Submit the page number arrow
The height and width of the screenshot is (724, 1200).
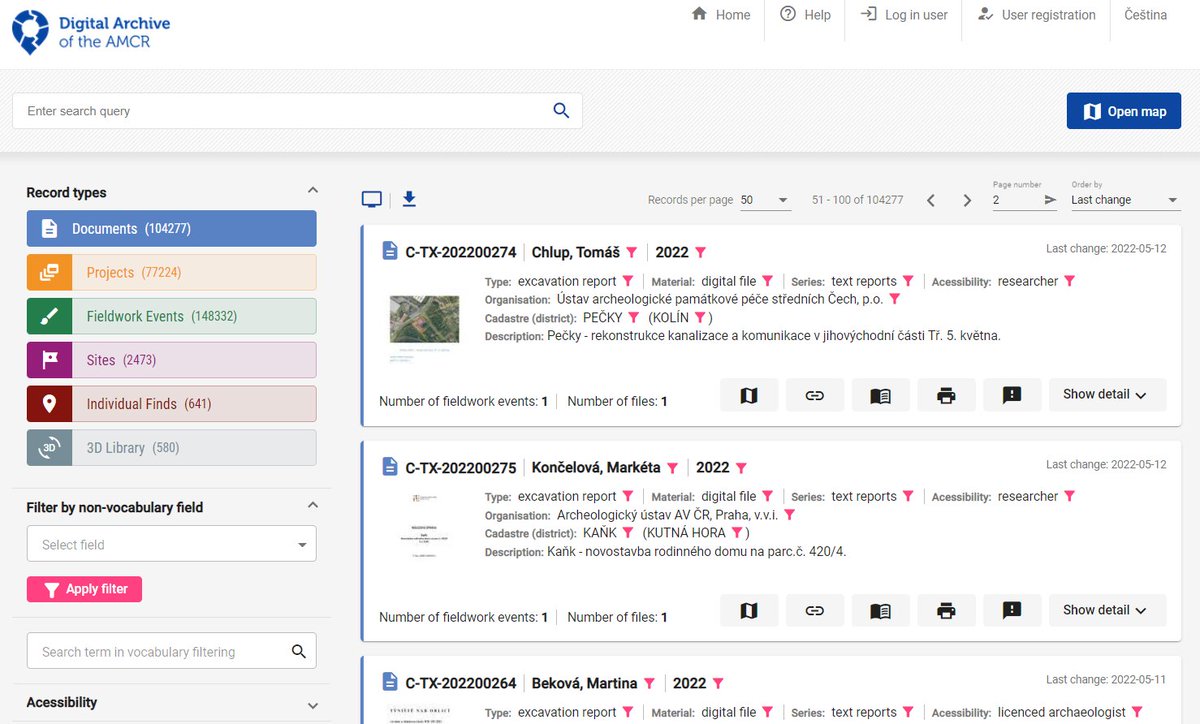(1050, 200)
